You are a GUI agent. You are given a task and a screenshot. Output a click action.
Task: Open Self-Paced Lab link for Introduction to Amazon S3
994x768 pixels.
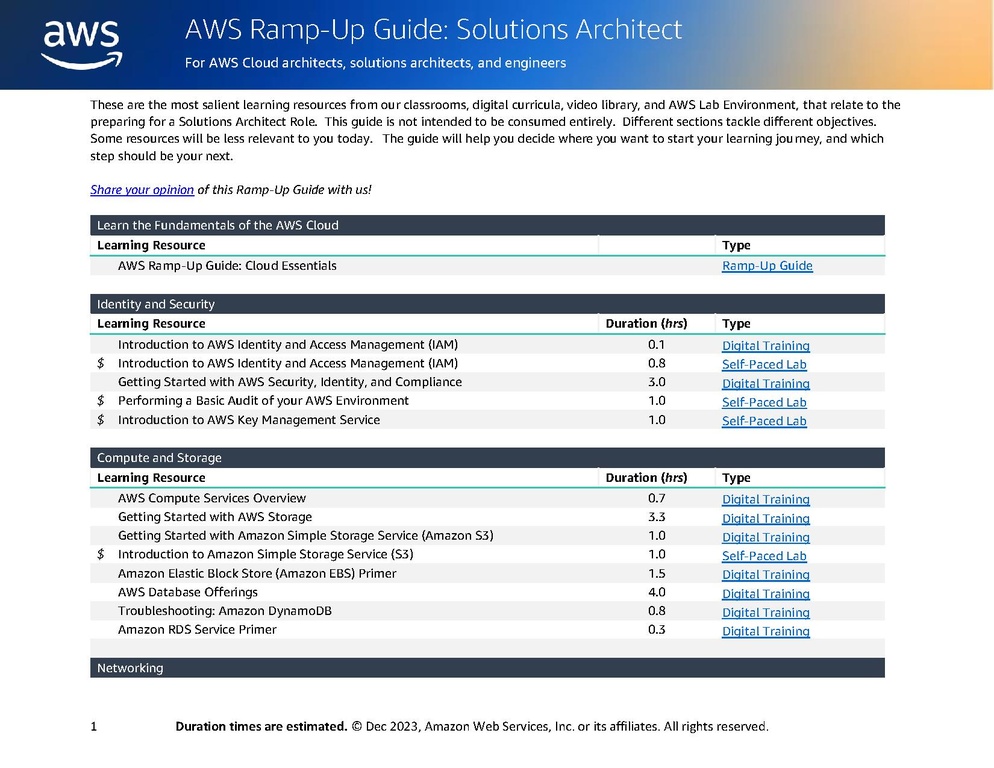pos(764,556)
